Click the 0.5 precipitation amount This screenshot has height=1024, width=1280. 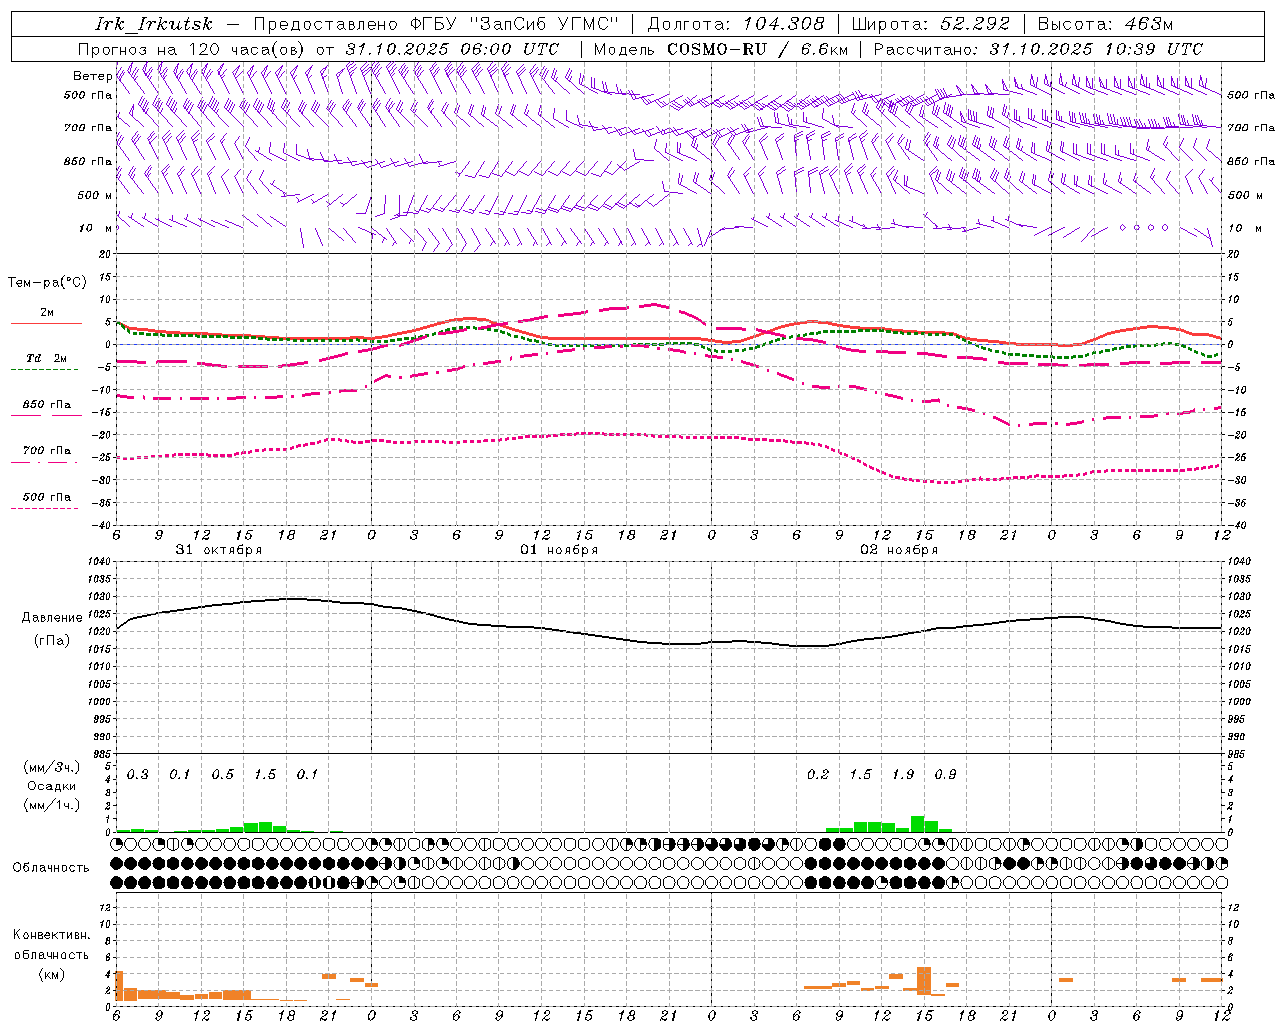222,775
